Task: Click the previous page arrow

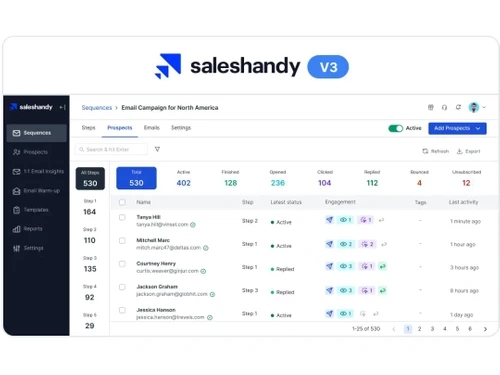Action: (394, 329)
